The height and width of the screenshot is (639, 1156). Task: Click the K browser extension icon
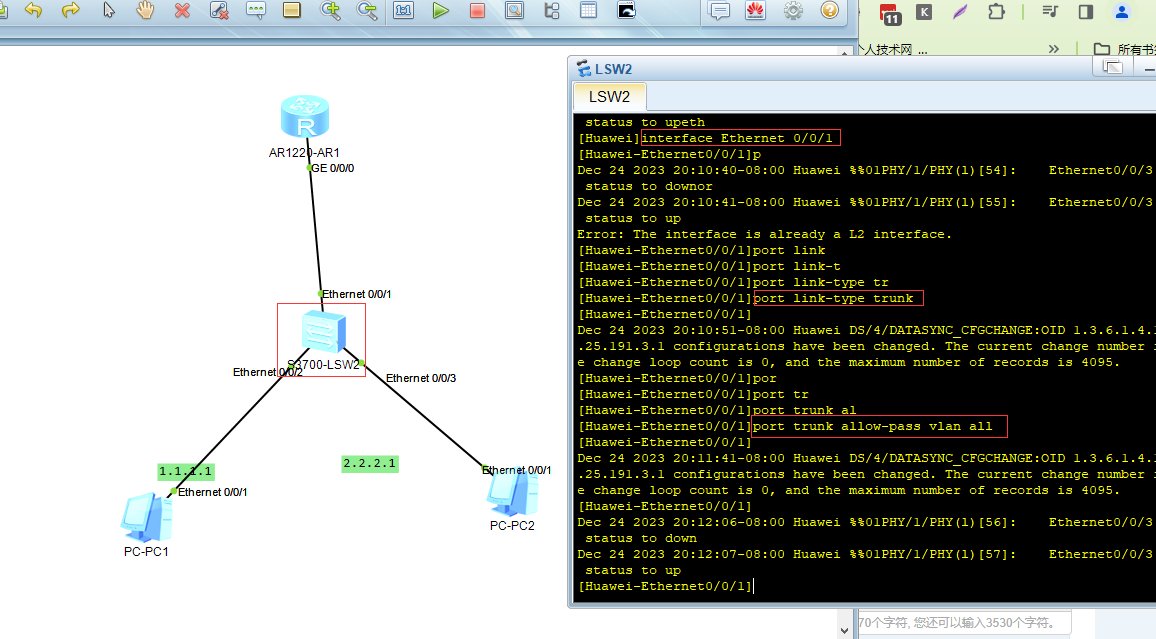coord(924,12)
